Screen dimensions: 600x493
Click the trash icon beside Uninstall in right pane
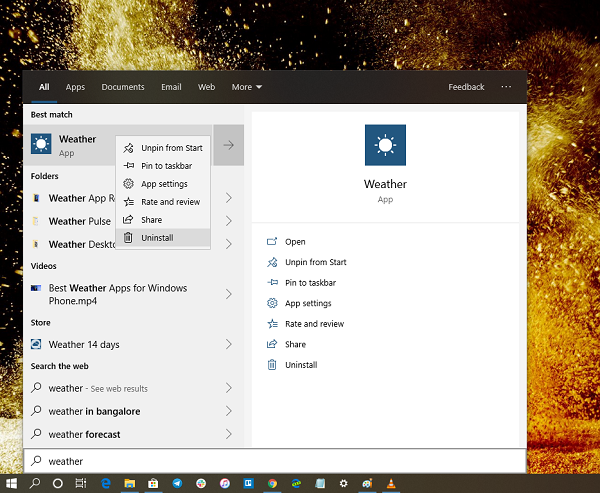tap(272, 365)
